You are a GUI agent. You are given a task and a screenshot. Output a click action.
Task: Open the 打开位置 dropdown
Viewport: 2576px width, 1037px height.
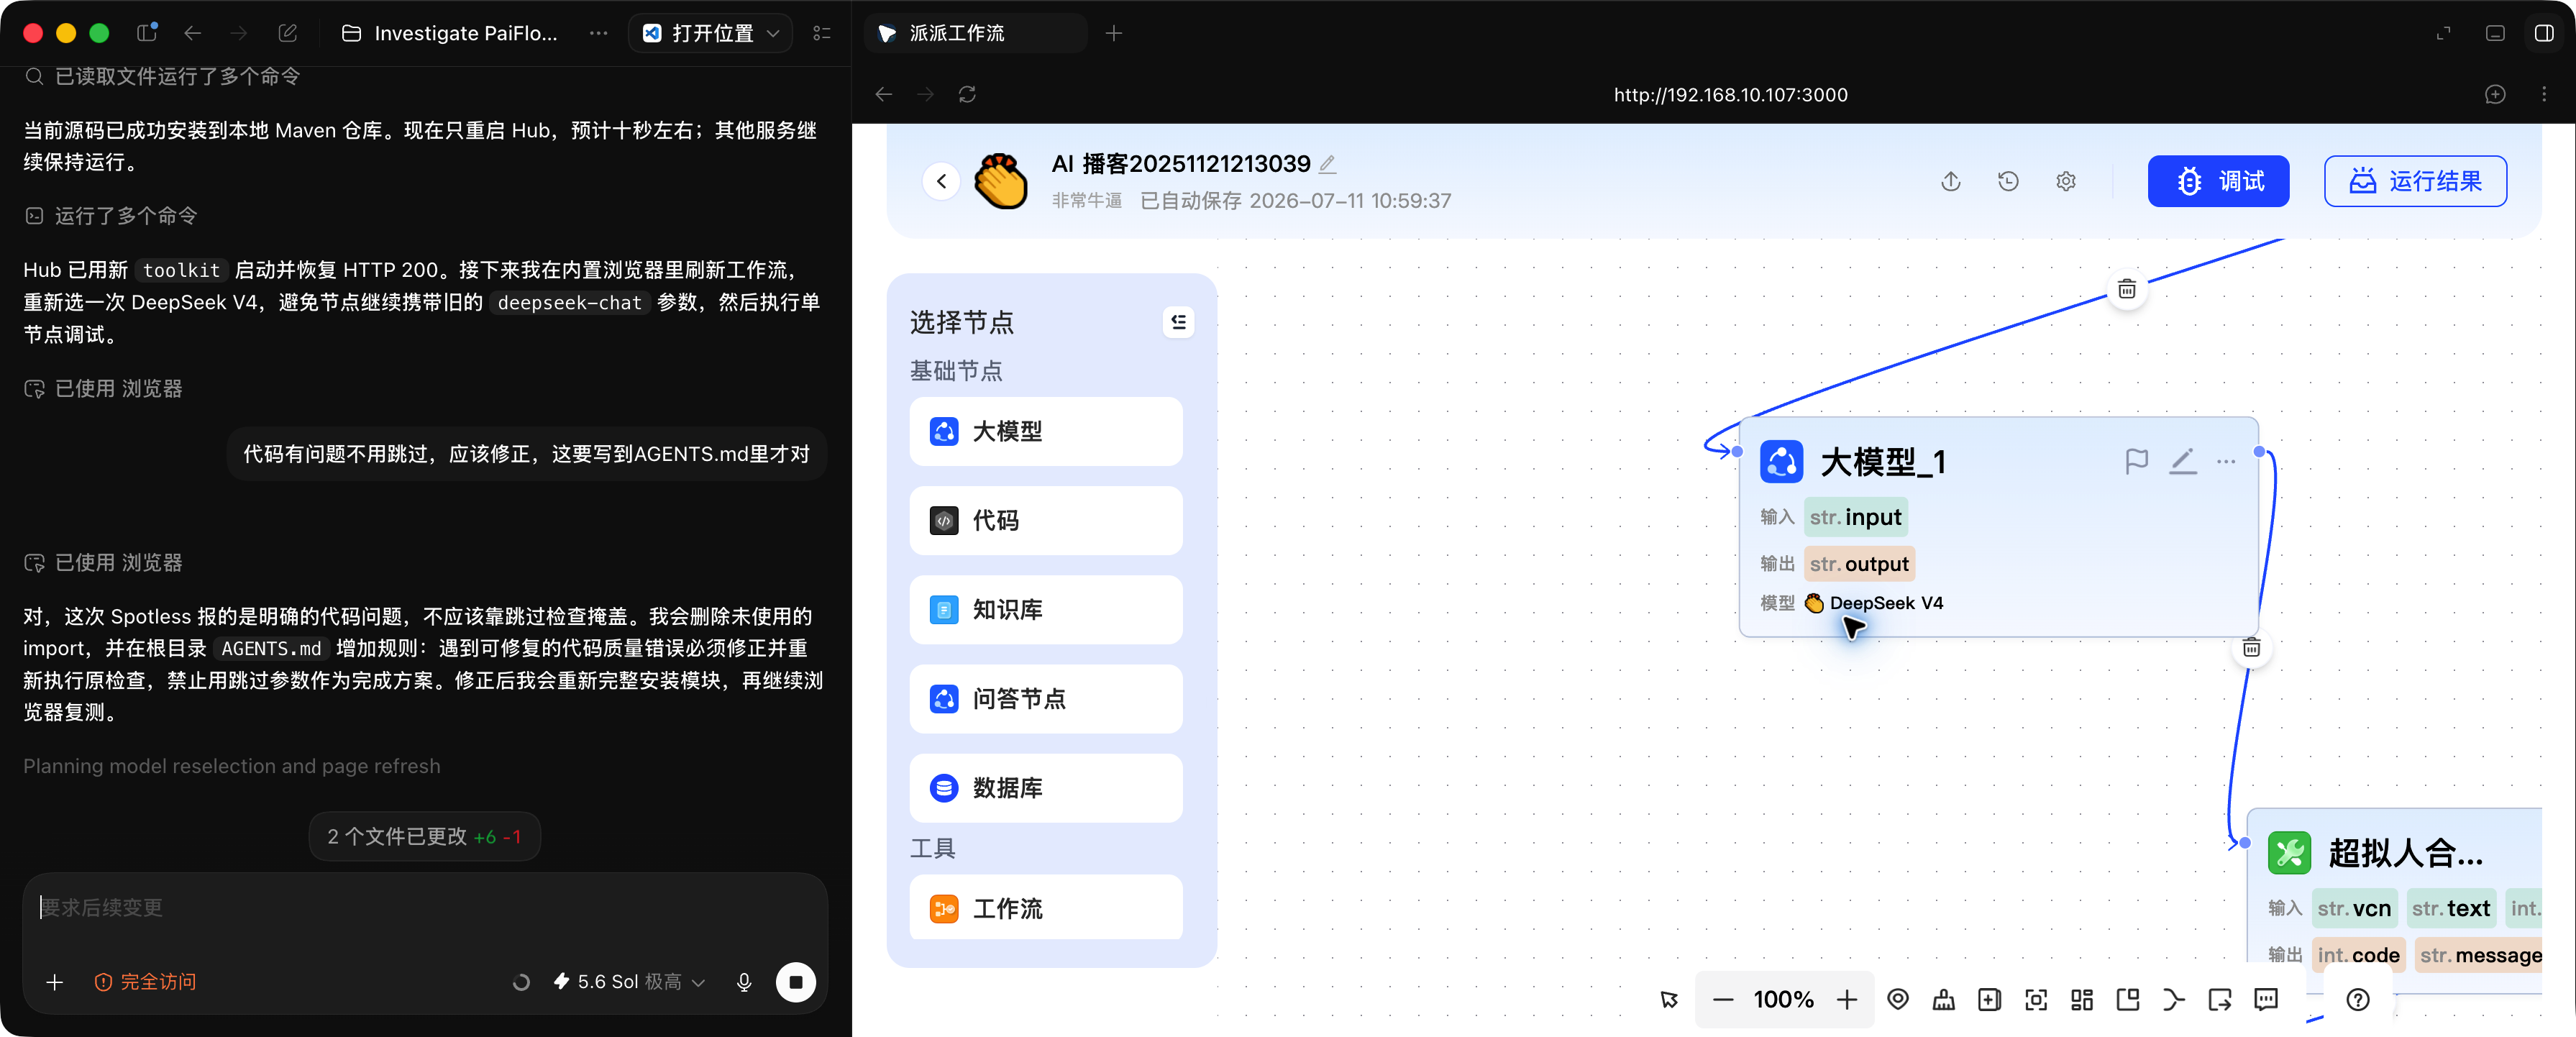[x=710, y=33]
